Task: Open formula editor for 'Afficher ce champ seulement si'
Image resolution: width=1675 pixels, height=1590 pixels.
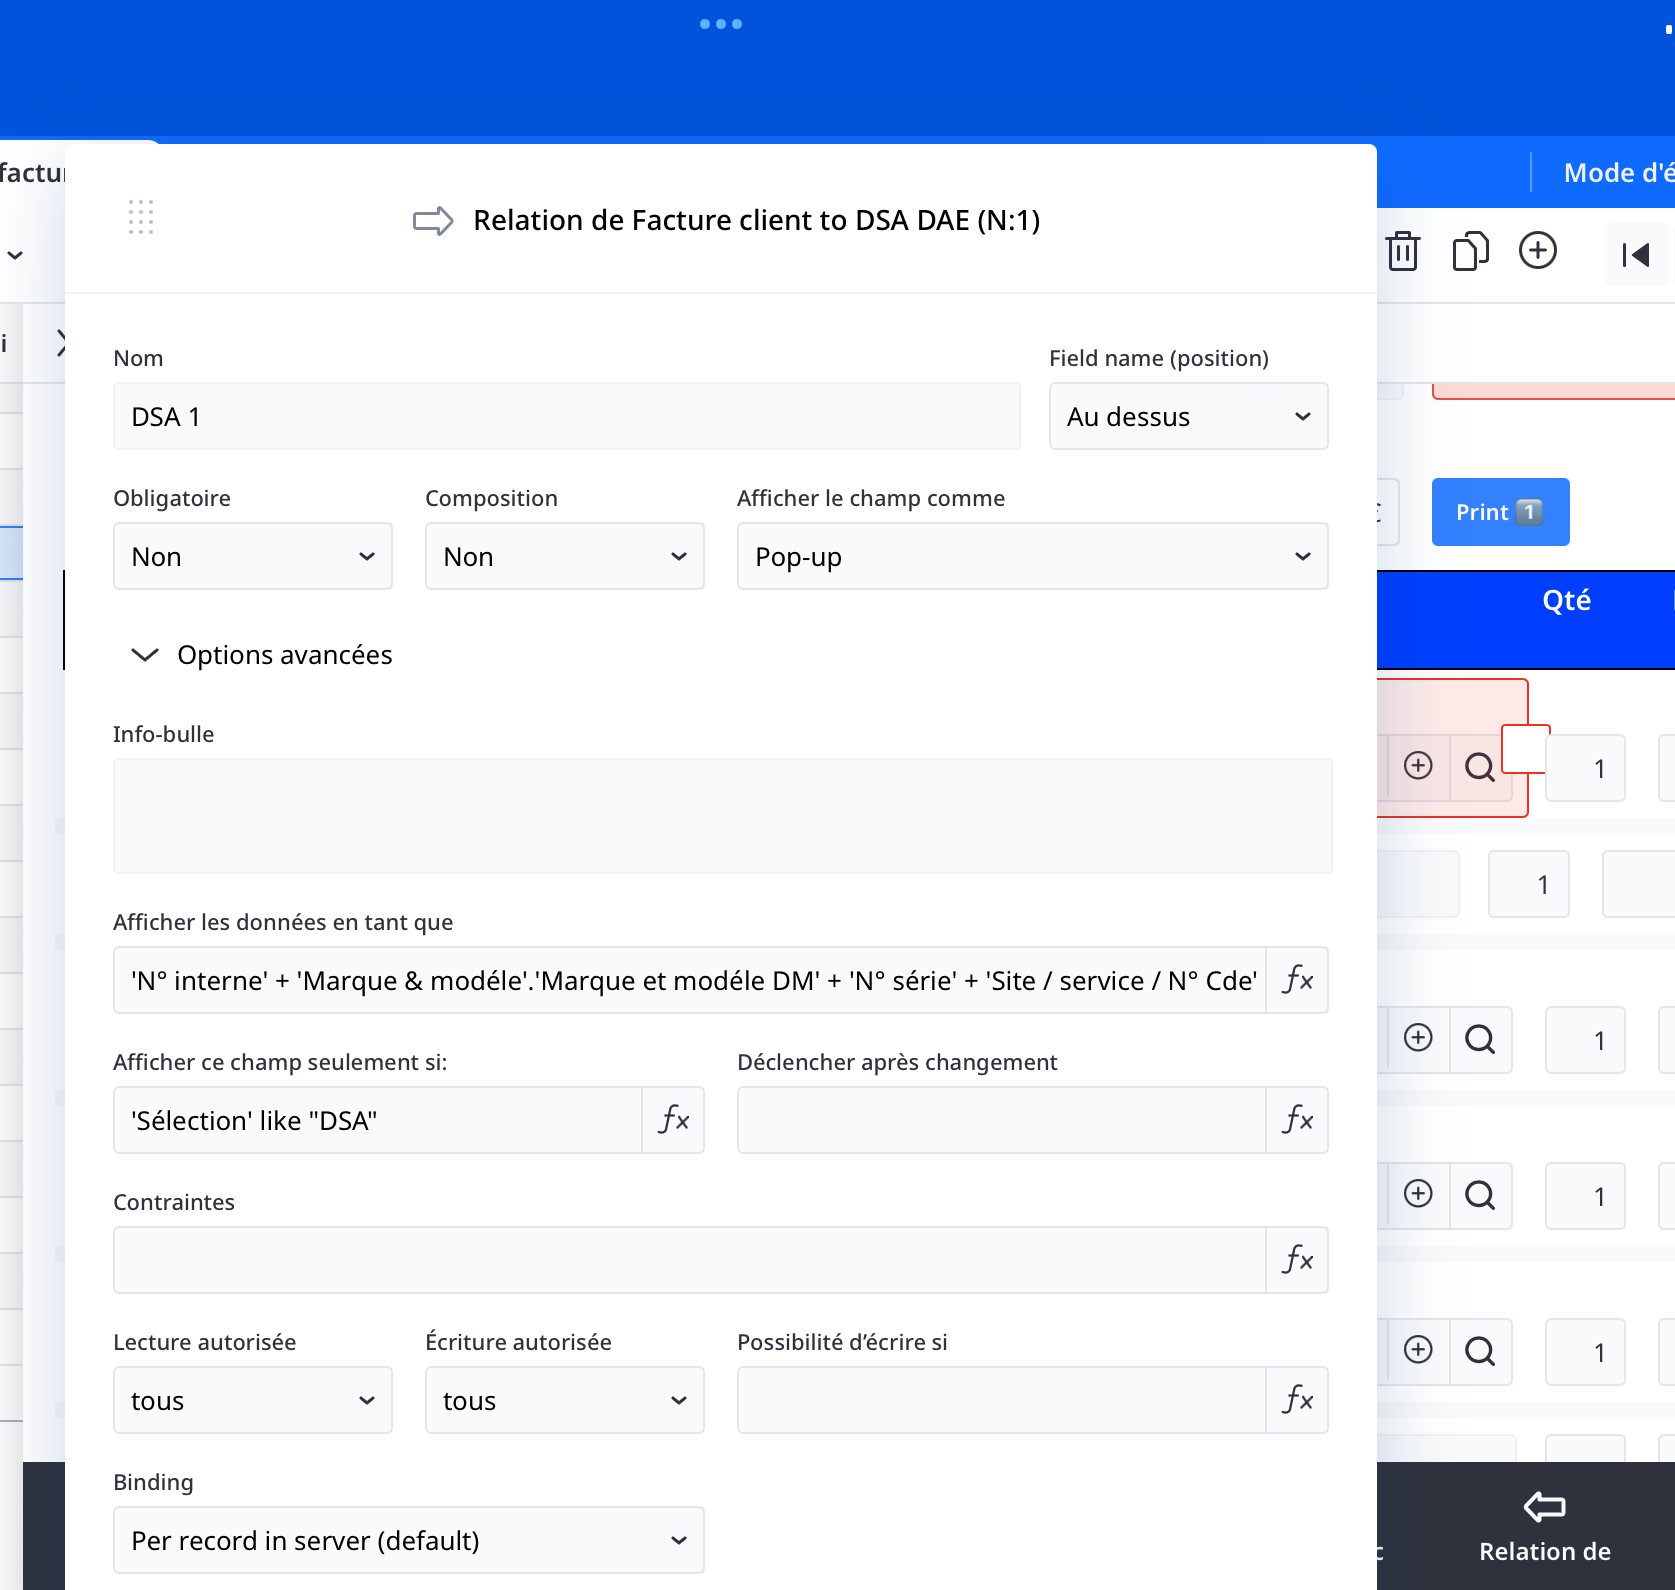Action: 673,1120
